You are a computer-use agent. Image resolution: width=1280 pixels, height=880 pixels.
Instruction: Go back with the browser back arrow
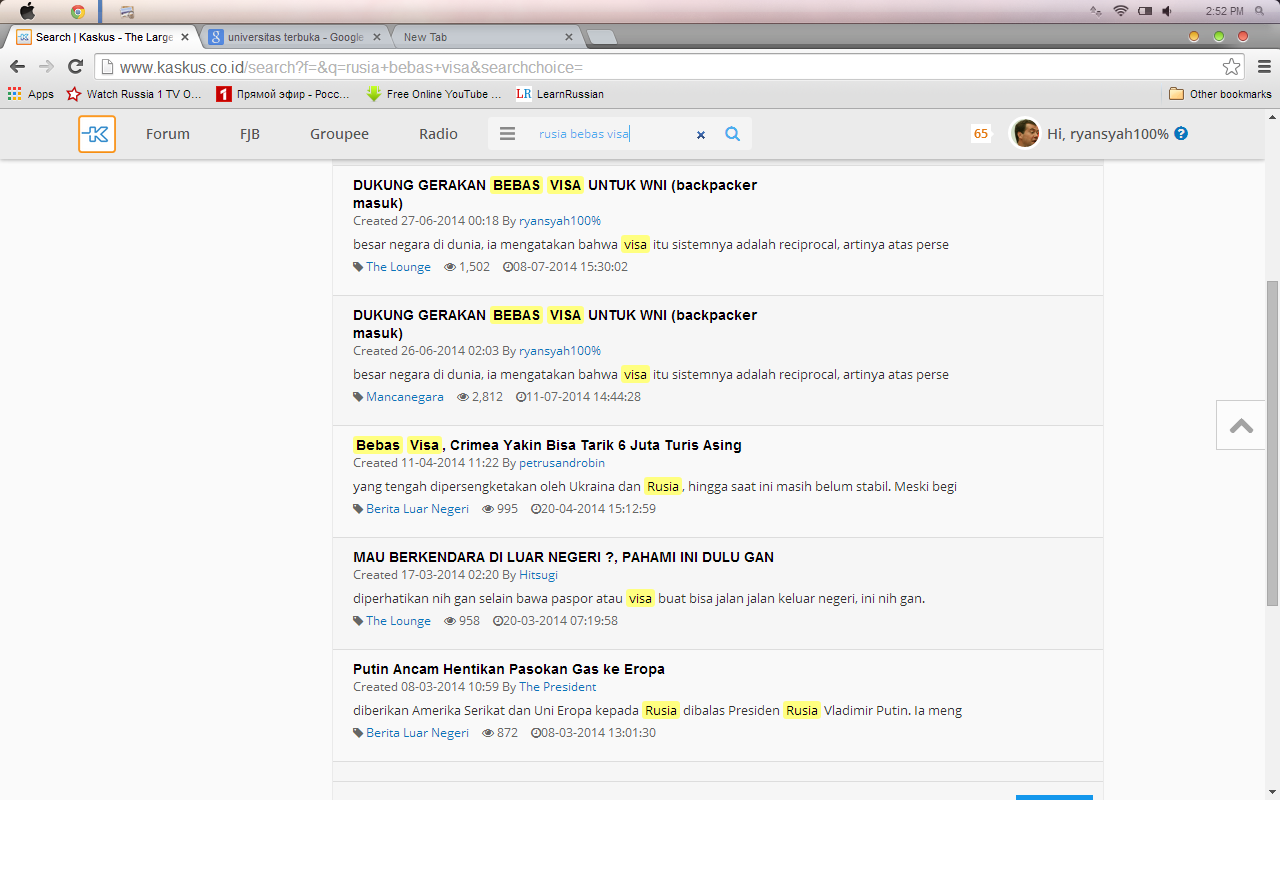(17, 67)
